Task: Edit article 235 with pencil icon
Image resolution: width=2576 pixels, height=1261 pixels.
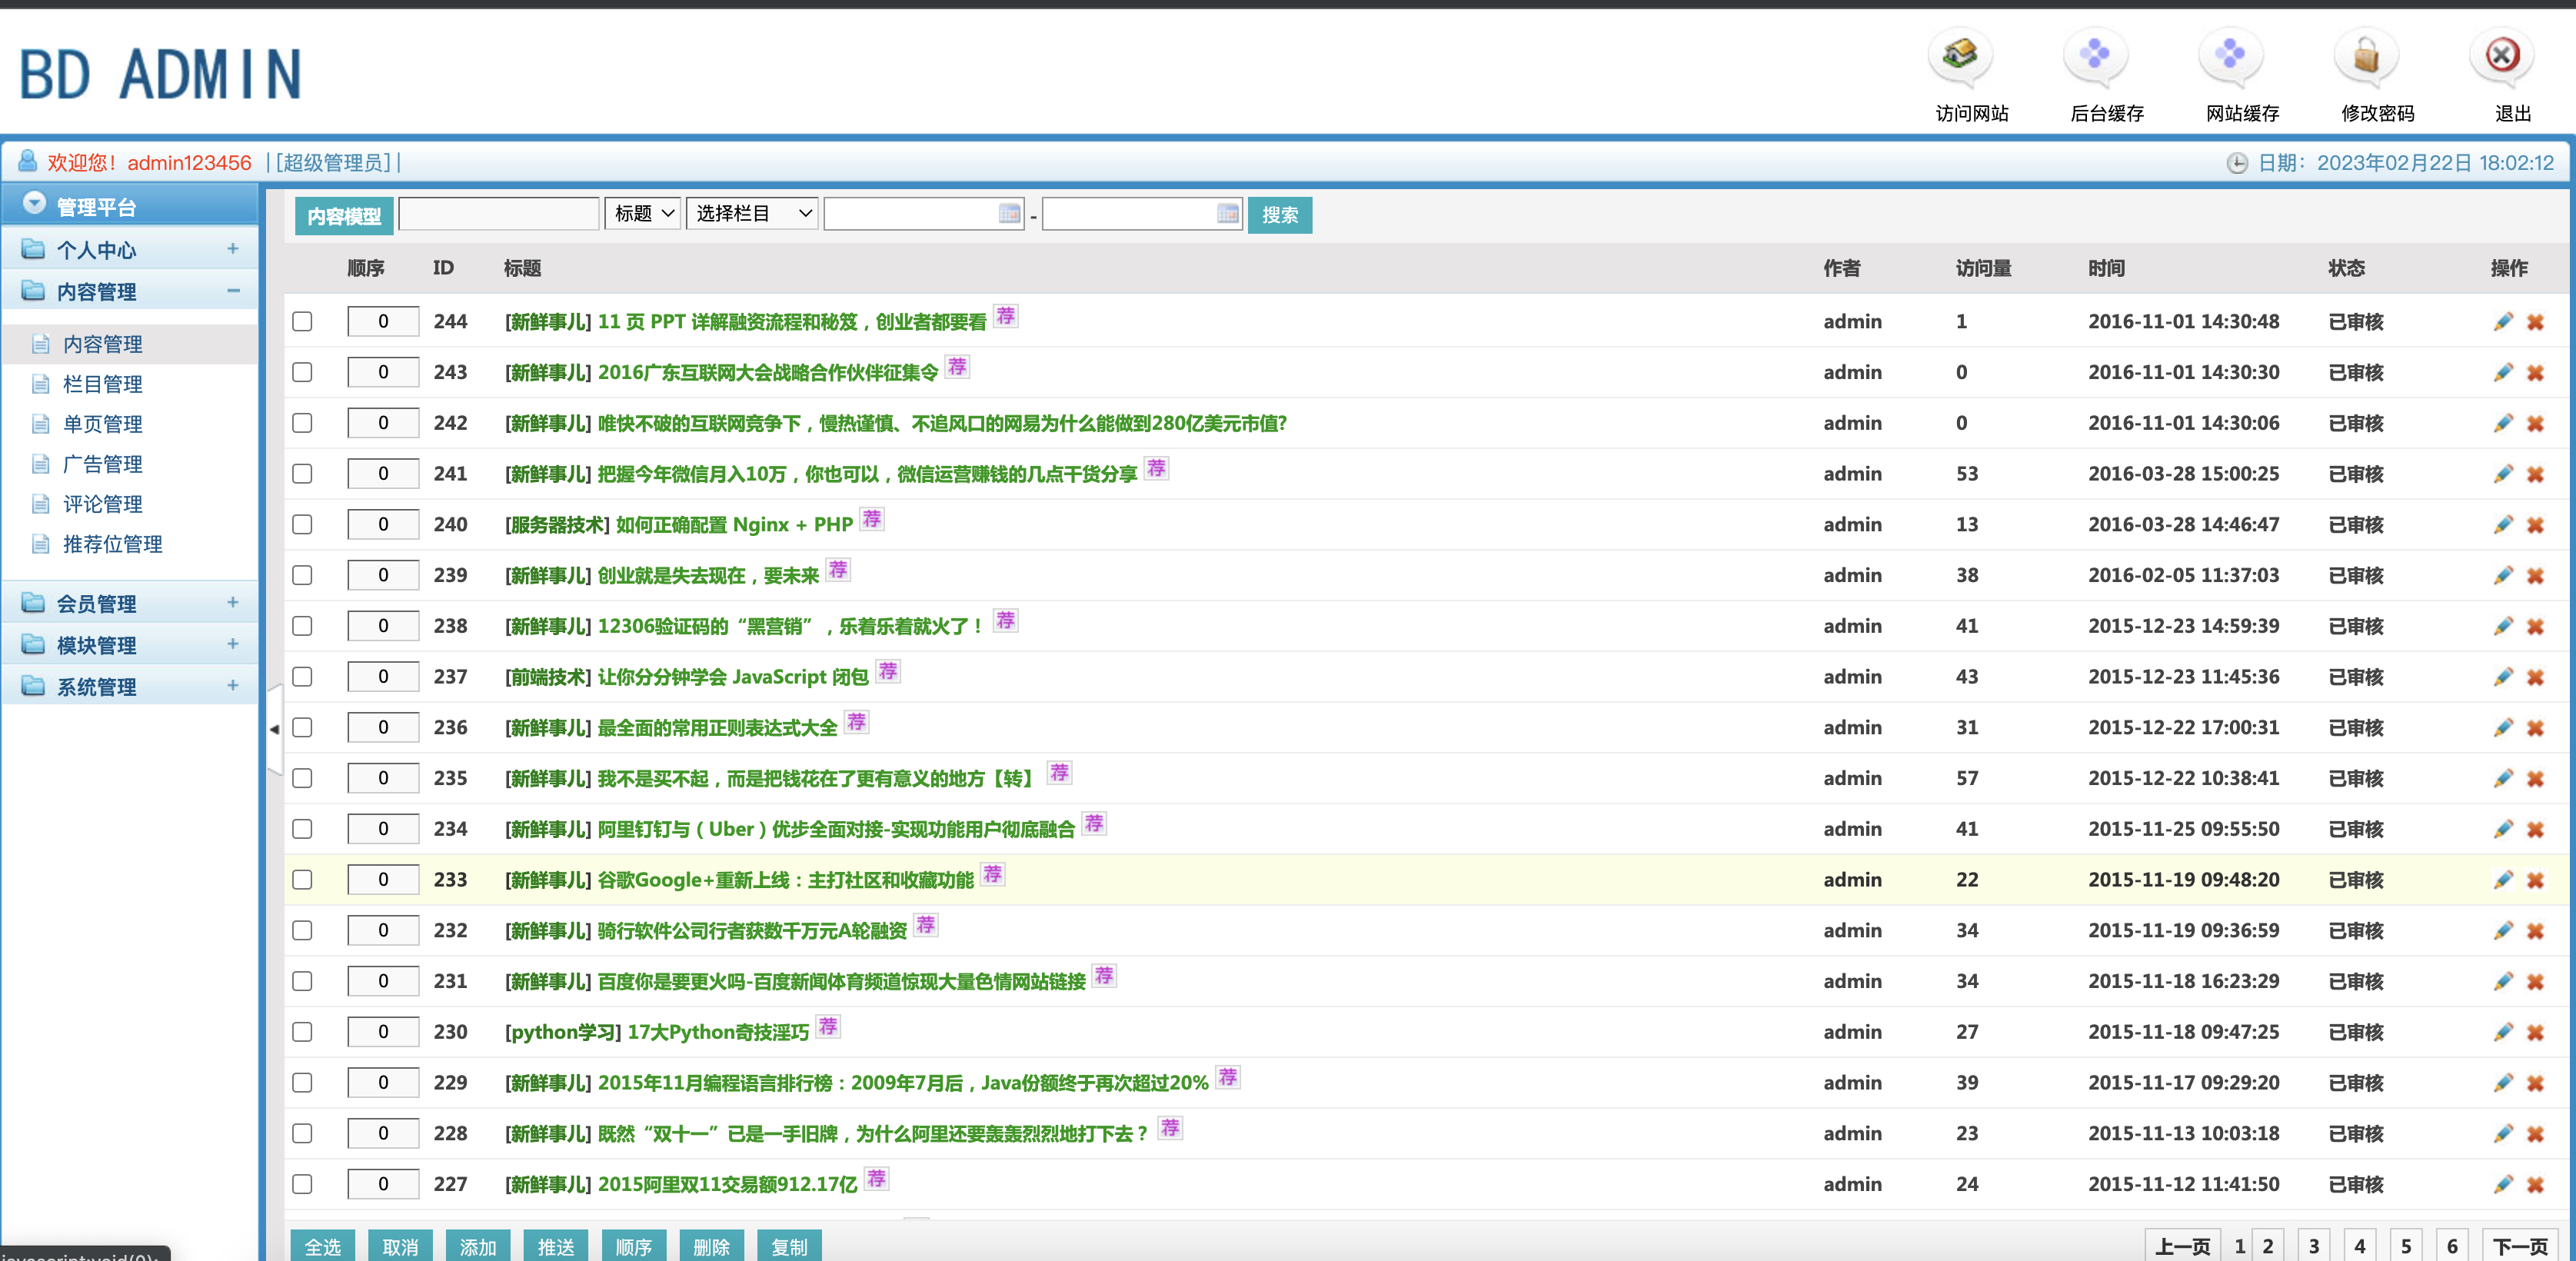Action: tap(2503, 778)
